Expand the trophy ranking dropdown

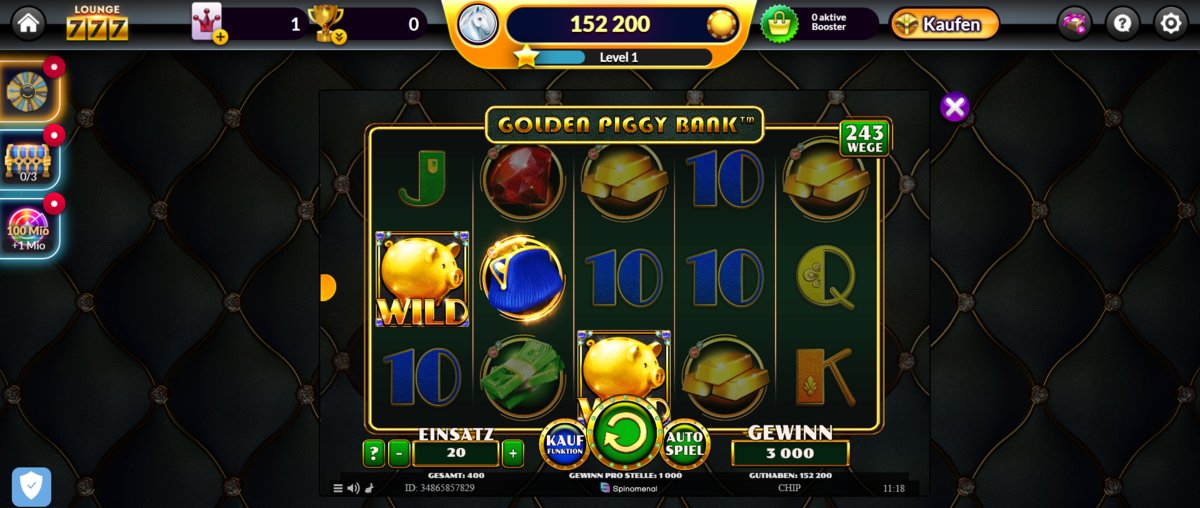pyautogui.click(x=339, y=37)
